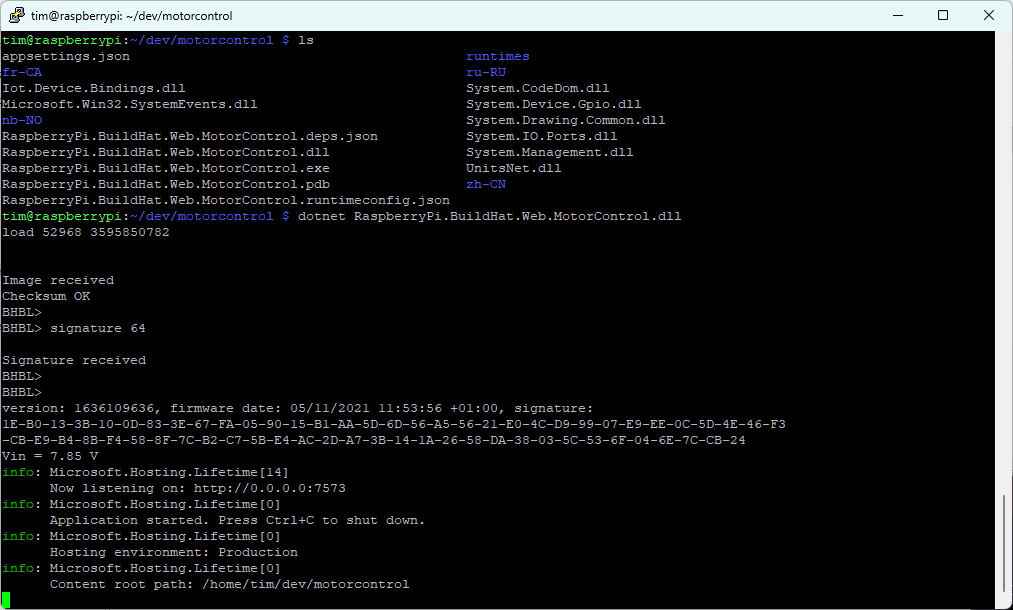Click the dotnet RaspberryPi.BuildHat.Web.MotorControl.dll command
Image resolution: width=1013 pixels, height=610 pixels.
pyautogui.click(x=490, y=216)
